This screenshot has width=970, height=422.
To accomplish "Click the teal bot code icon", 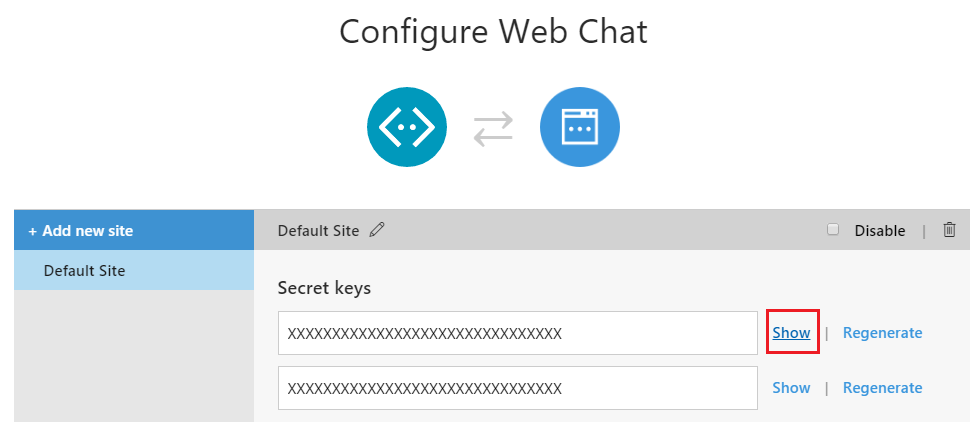I will point(406,127).
